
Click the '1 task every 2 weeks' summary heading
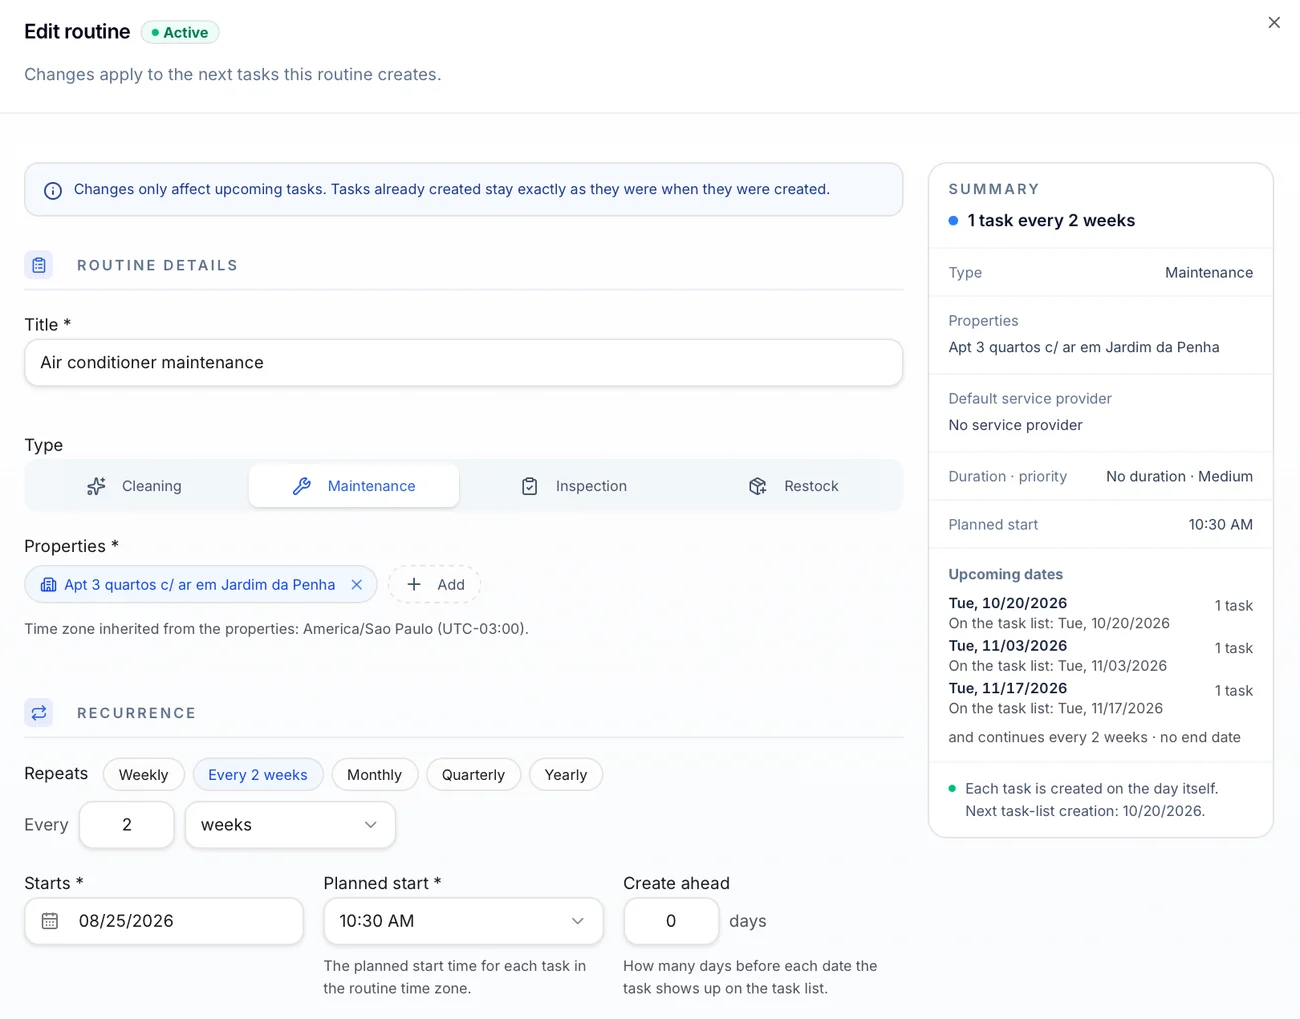coord(1051,220)
